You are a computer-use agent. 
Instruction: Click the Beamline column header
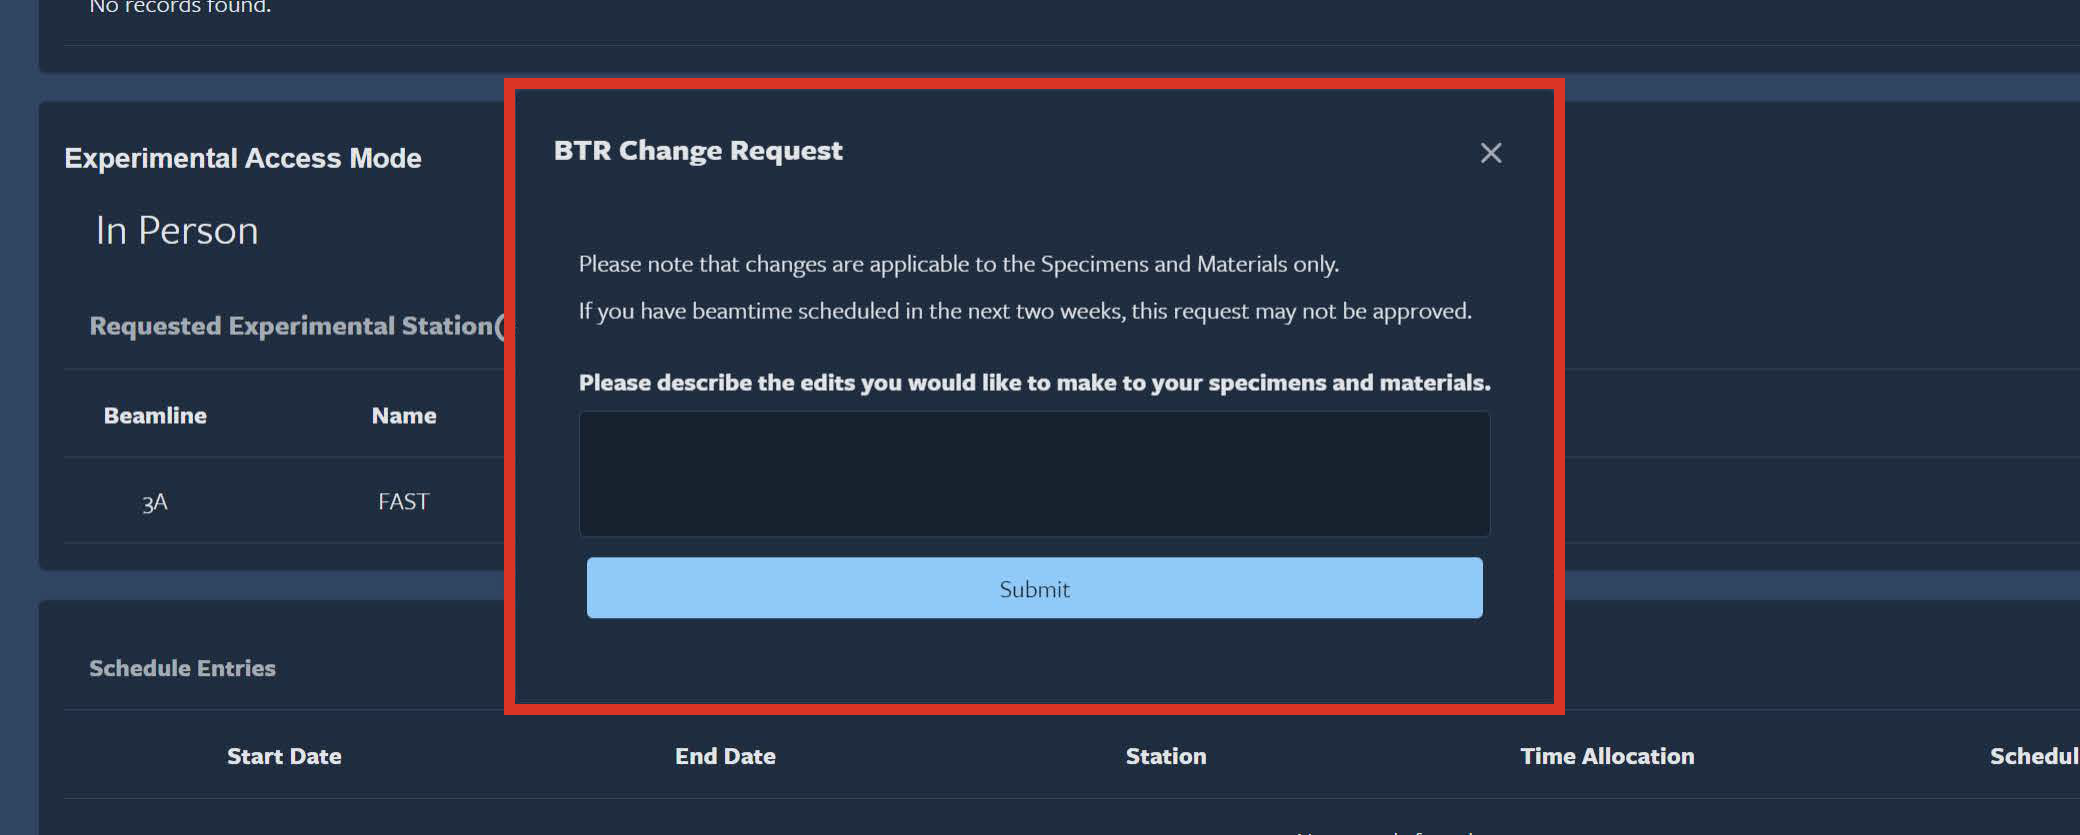tap(155, 415)
